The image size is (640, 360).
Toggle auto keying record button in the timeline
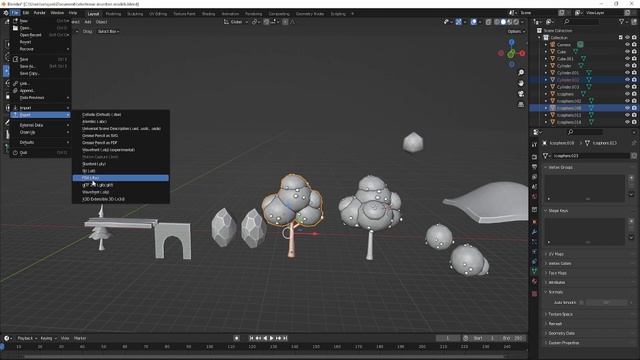point(236,338)
